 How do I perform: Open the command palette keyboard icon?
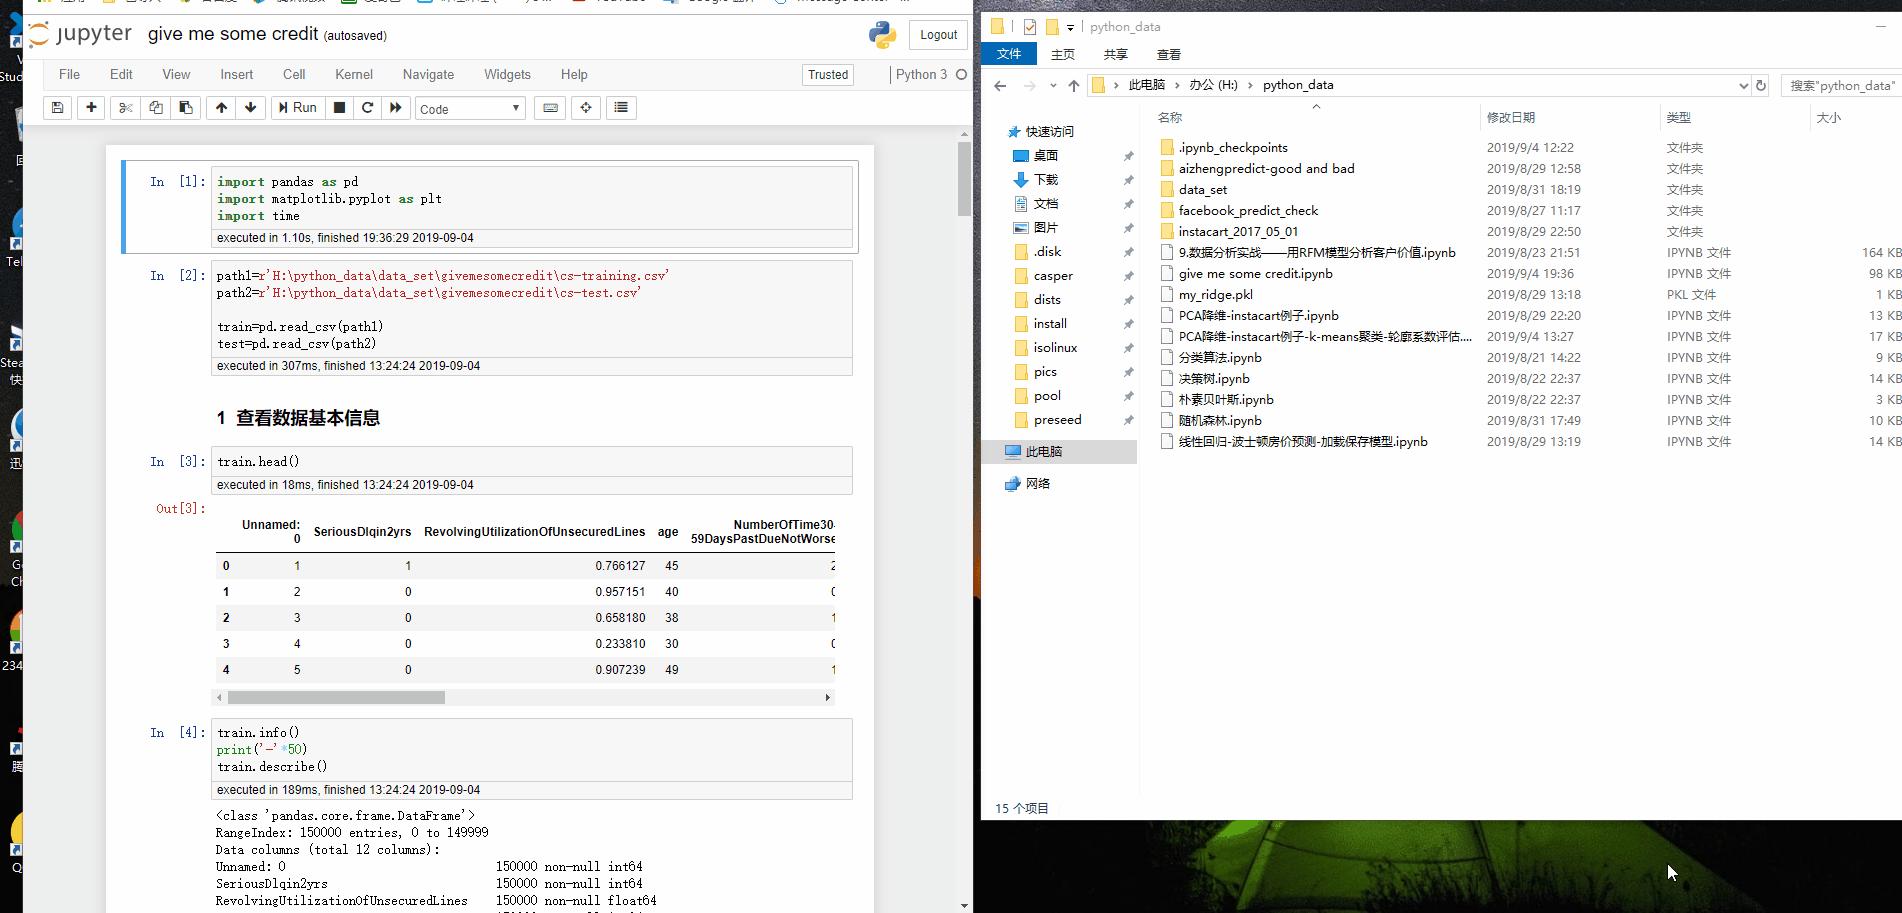click(x=550, y=108)
